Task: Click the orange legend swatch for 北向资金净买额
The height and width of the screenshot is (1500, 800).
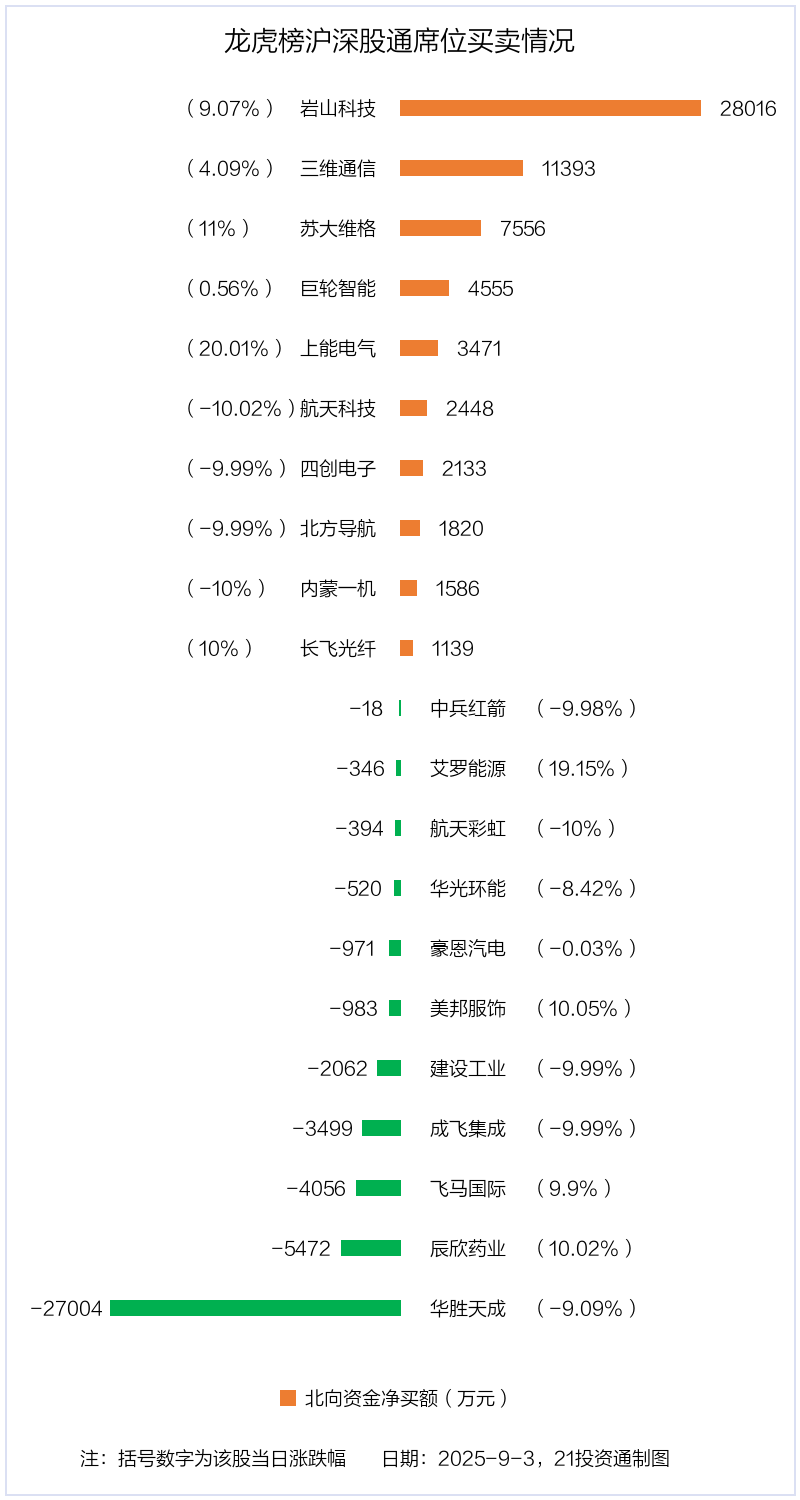Action: point(288,1398)
